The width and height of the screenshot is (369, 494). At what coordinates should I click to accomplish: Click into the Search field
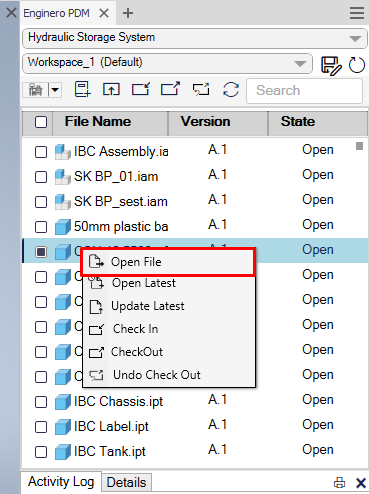tap(304, 91)
